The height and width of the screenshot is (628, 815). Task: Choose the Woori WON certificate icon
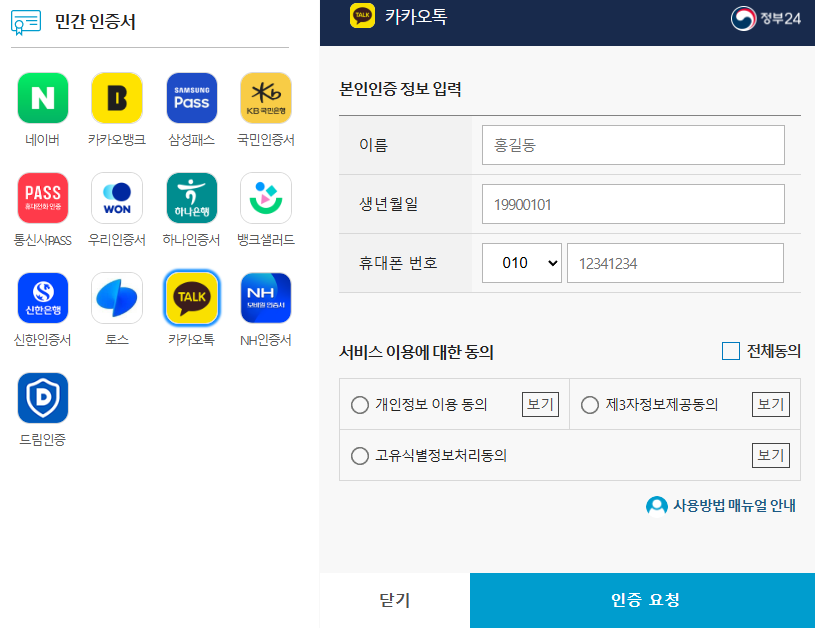click(x=117, y=198)
